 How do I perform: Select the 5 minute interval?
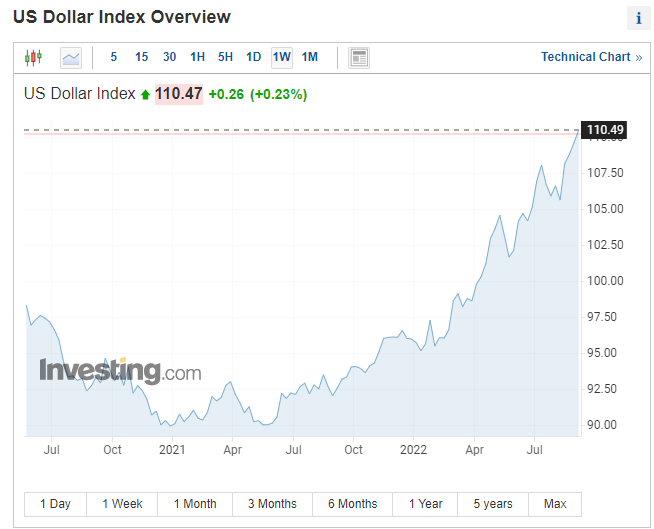[x=114, y=57]
